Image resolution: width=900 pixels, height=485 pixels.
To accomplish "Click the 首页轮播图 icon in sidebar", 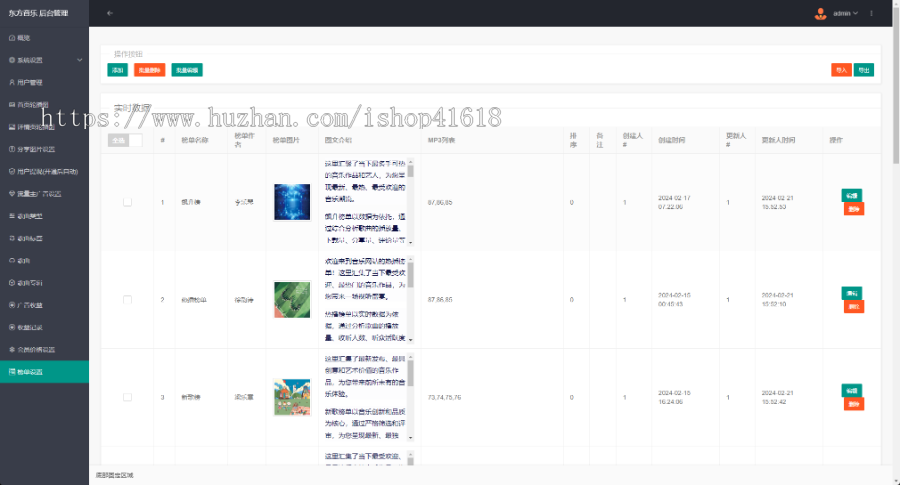I will [x=11, y=104].
